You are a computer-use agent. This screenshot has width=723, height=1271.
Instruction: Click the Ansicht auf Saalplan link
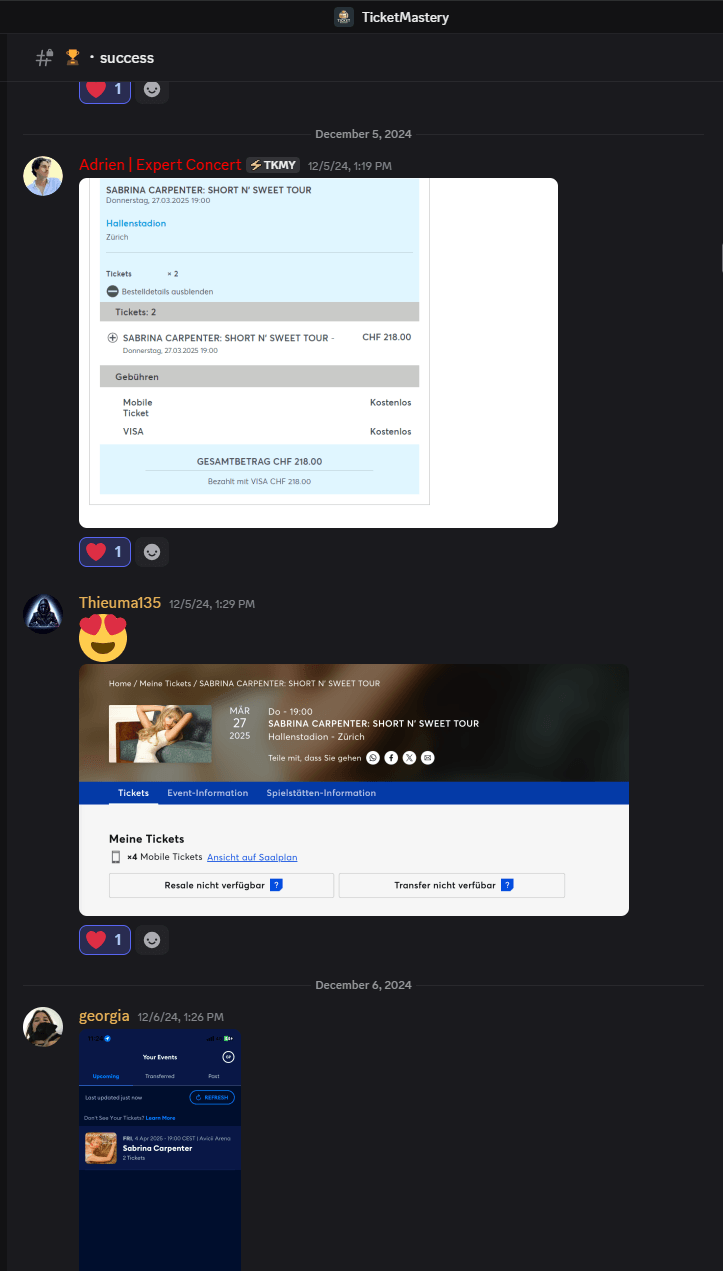click(x=252, y=857)
